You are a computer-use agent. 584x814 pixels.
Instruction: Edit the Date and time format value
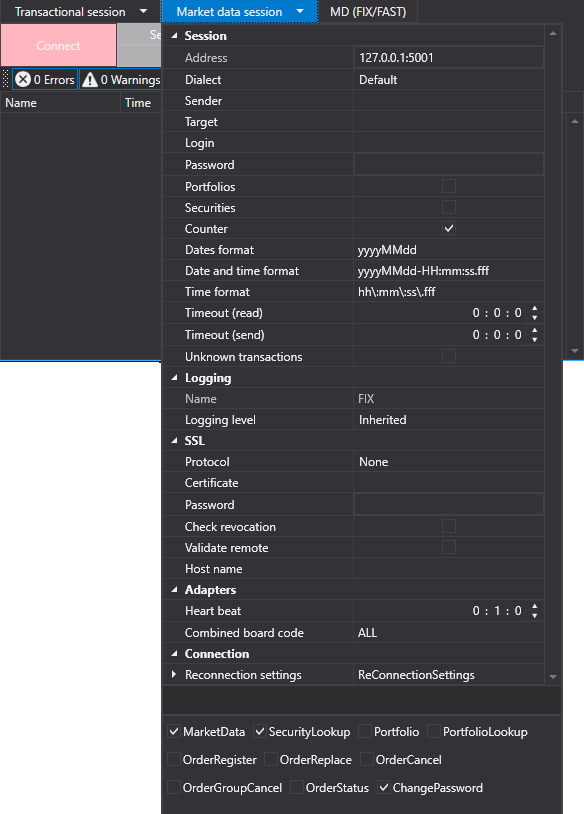pos(449,271)
